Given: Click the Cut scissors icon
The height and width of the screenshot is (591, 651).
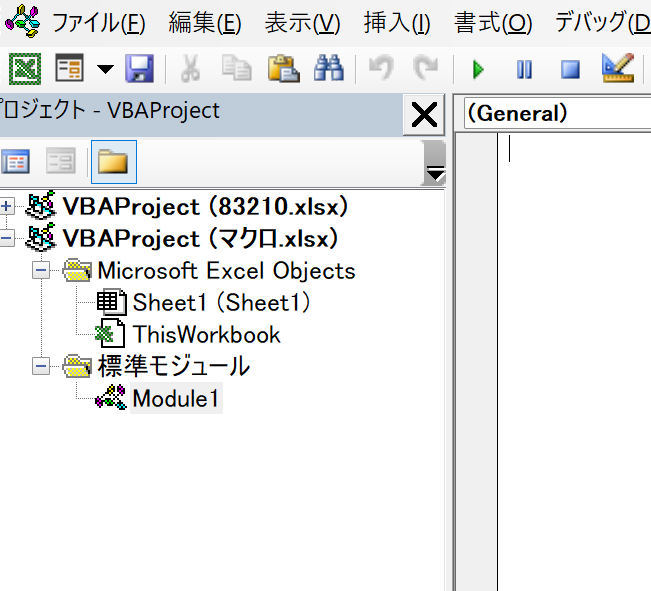Looking at the screenshot, I should click(191, 69).
